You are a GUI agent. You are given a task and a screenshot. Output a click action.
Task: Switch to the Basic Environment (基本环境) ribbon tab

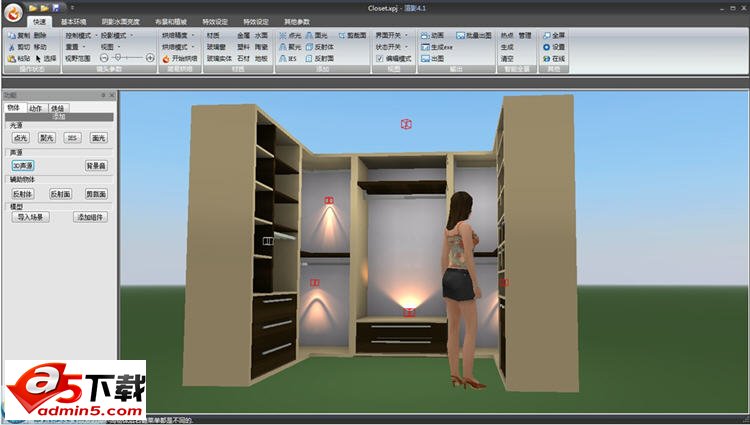click(x=74, y=20)
